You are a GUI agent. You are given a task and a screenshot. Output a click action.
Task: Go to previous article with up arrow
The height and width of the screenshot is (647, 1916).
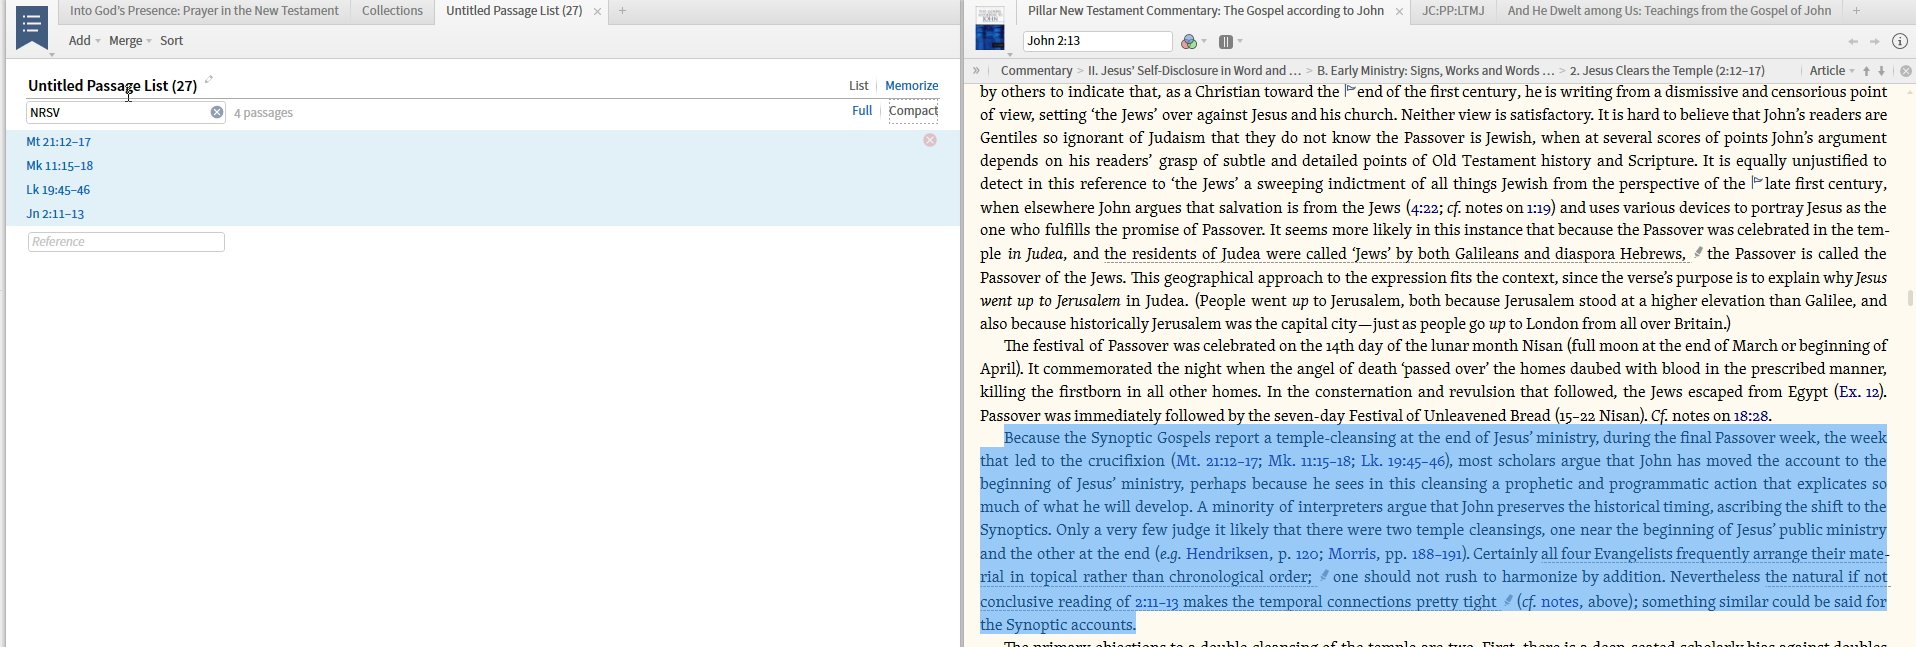1866,71
